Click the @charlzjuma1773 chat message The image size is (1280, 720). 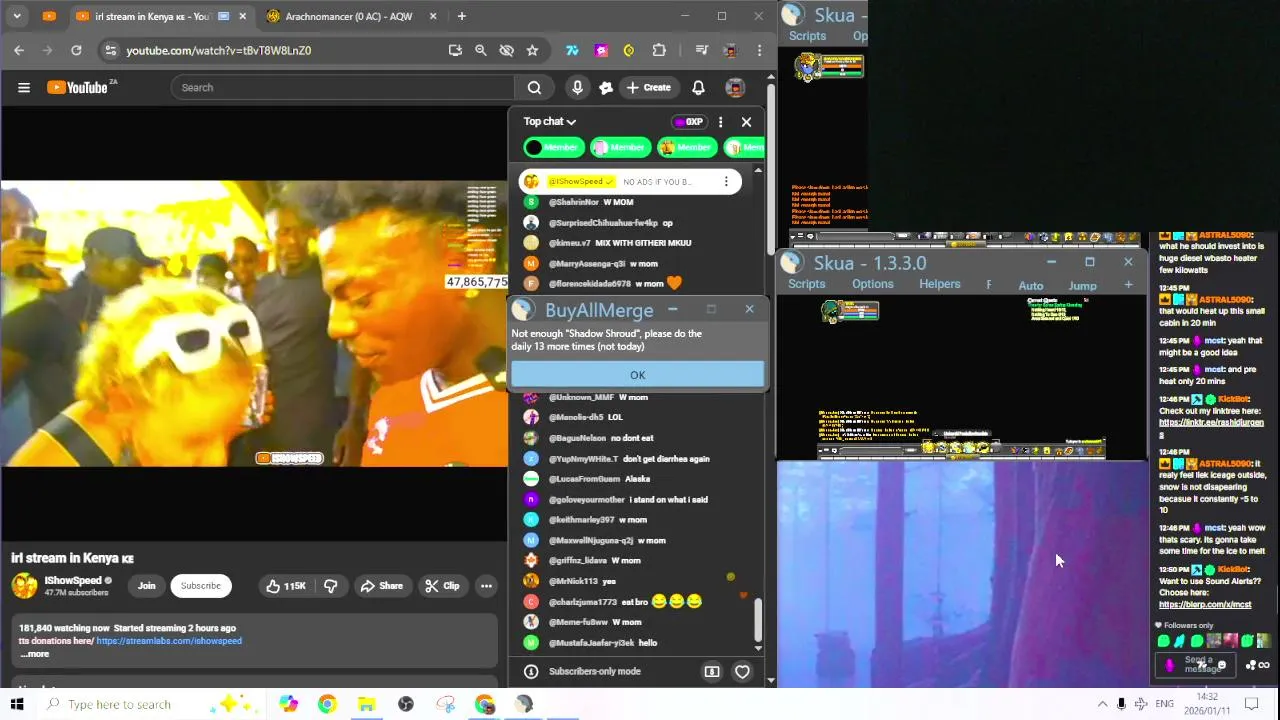(624, 601)
